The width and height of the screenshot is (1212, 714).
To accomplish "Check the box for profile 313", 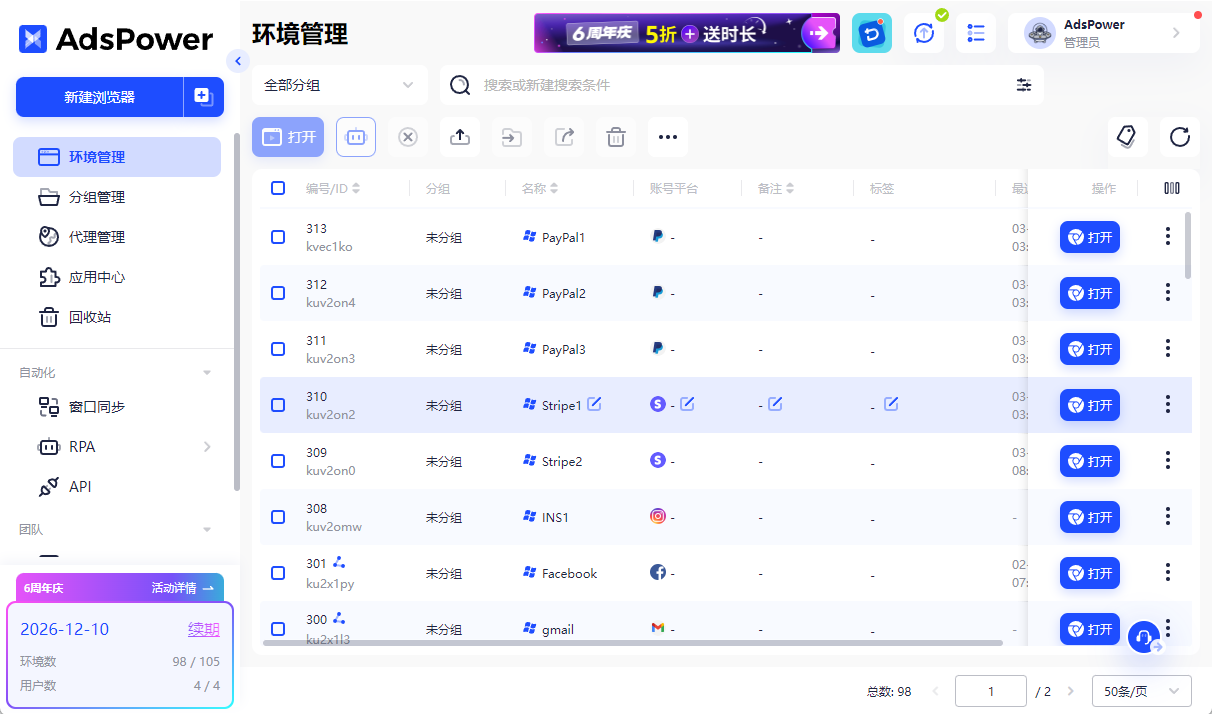I will (278, 237).
